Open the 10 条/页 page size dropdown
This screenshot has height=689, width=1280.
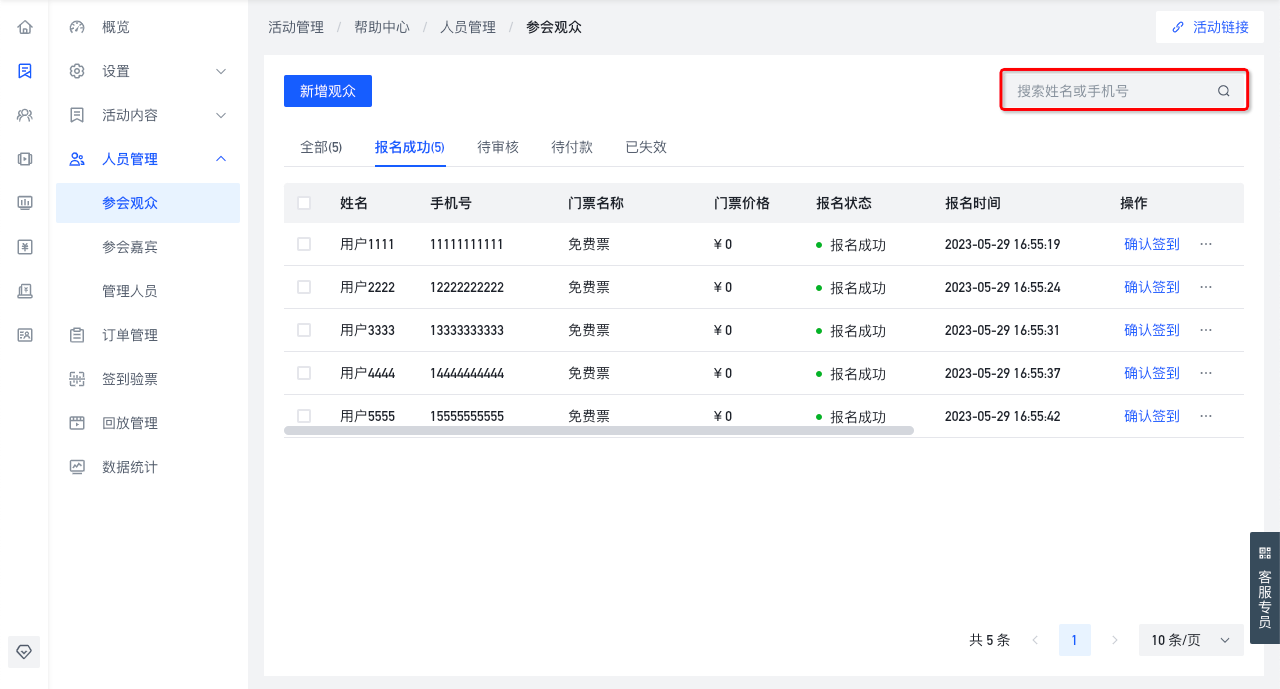1191,640
